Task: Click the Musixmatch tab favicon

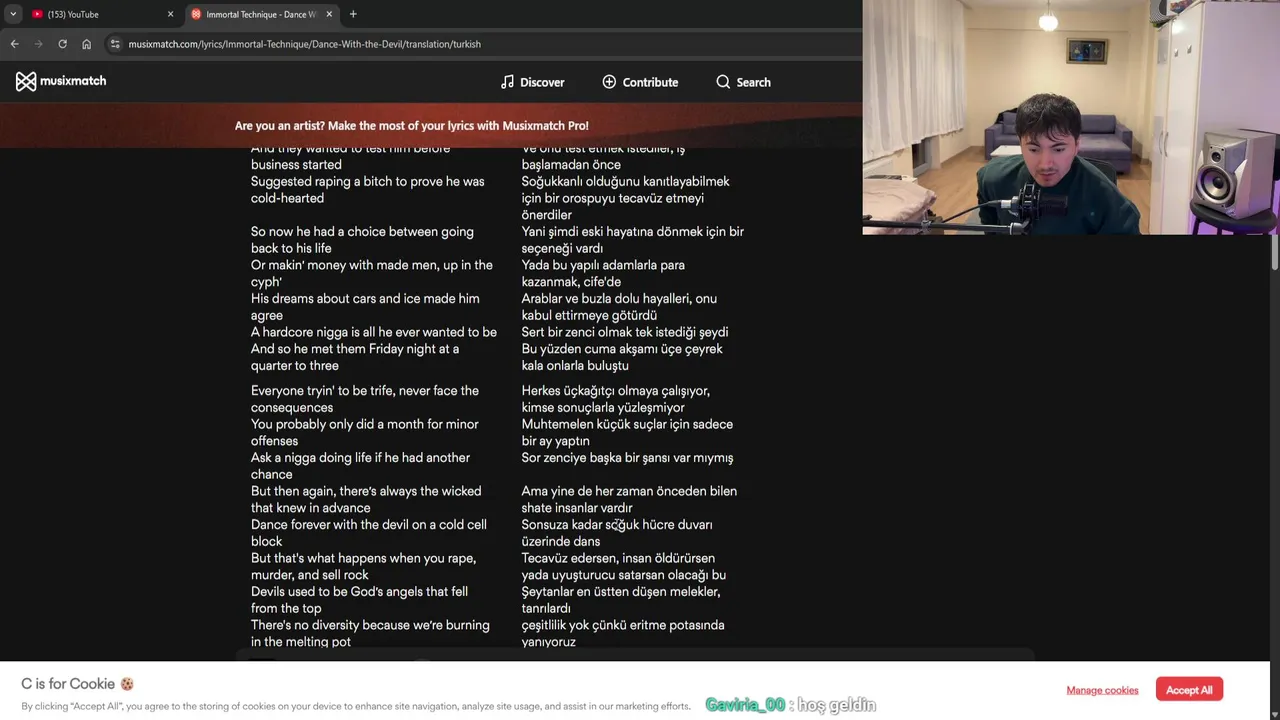Action: pyautogui.click(x=196, y=14)
